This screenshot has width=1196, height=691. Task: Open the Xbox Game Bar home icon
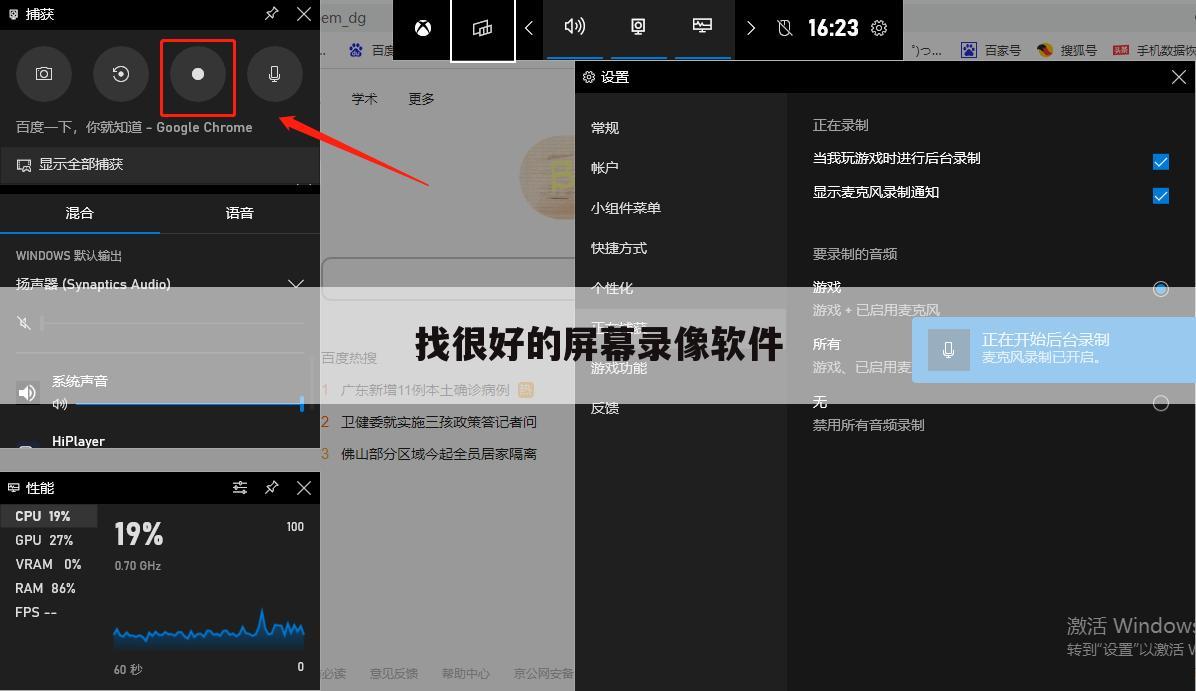[421, 29]
